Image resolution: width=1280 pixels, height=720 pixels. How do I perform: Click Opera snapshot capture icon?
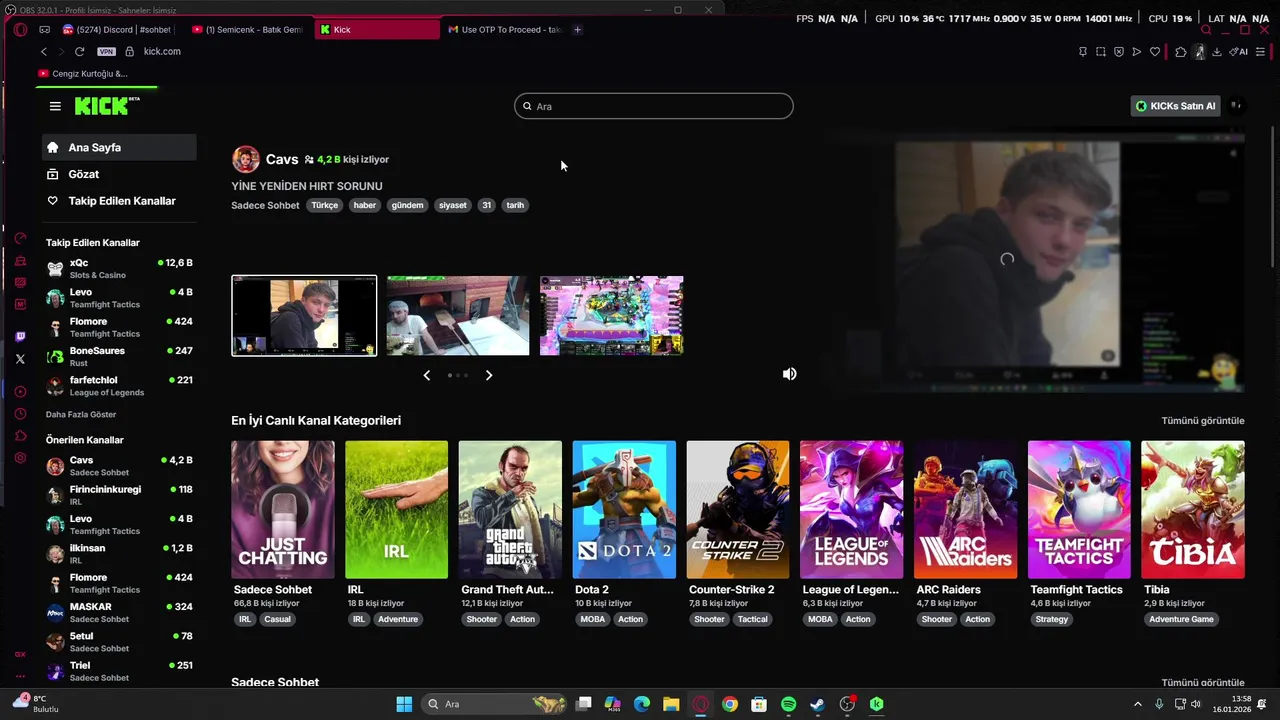1101,52
